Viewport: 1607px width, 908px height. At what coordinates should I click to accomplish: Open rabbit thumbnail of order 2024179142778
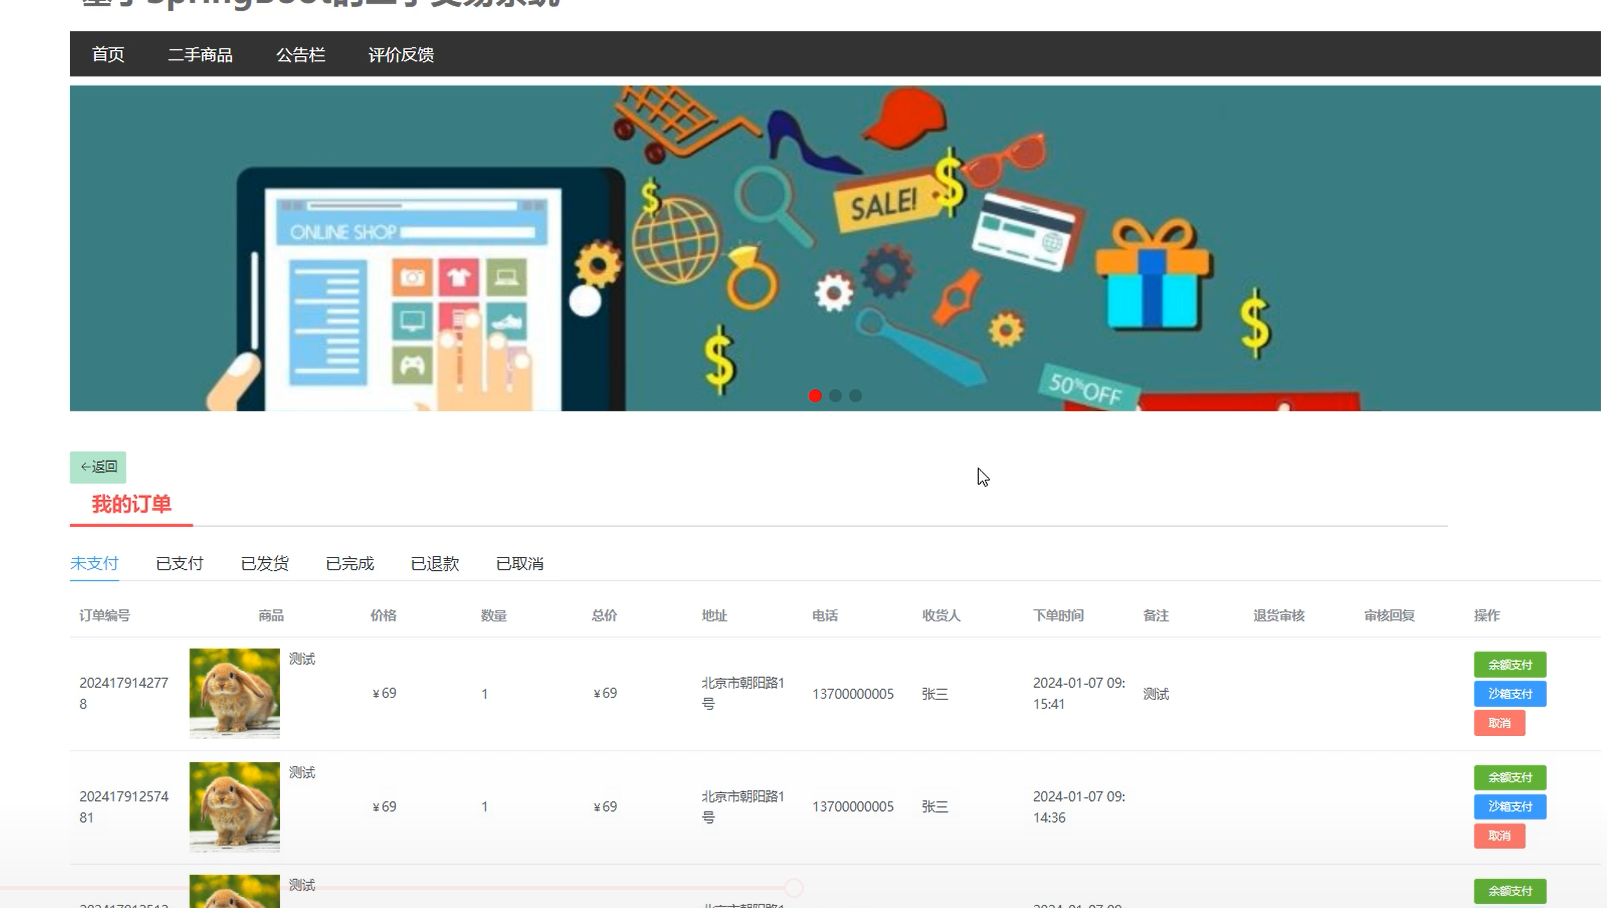pos(235,694)
